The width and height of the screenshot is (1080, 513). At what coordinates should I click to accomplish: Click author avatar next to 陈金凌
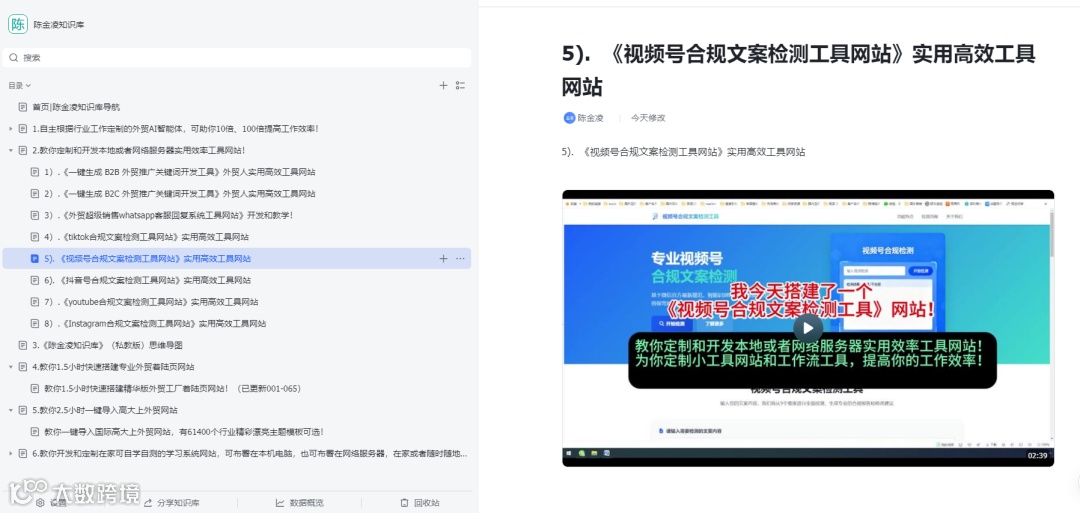click(x=569, y=118)
